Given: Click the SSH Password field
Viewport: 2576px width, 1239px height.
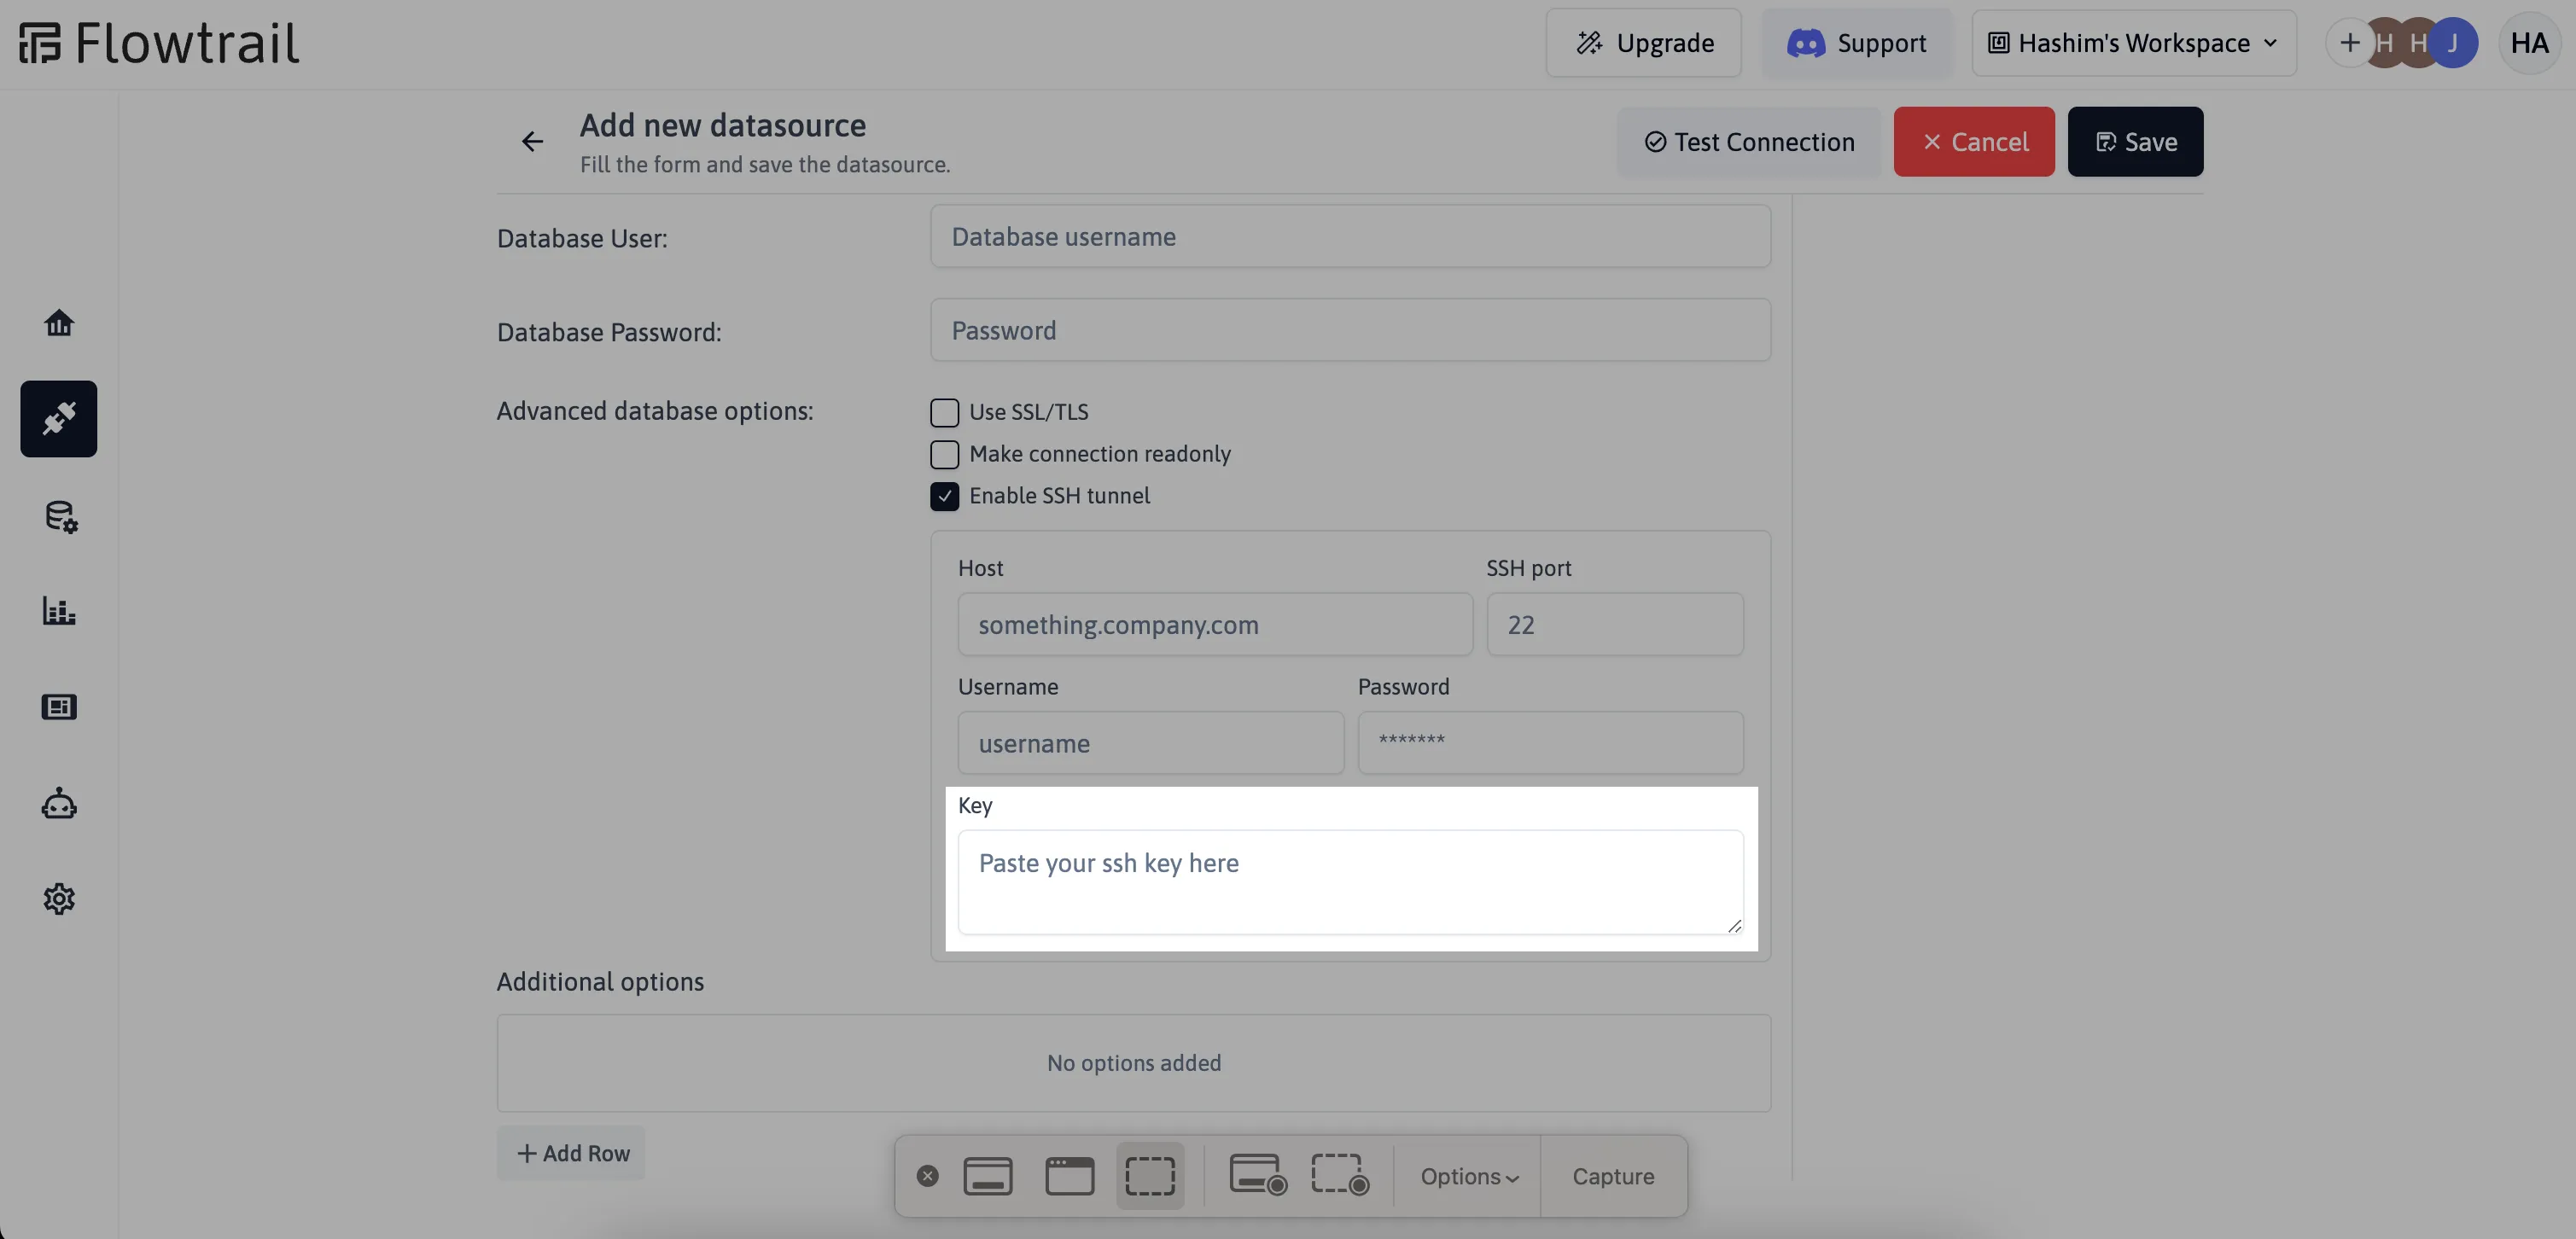Looking at the screenshot, I should coord(1550,743).
